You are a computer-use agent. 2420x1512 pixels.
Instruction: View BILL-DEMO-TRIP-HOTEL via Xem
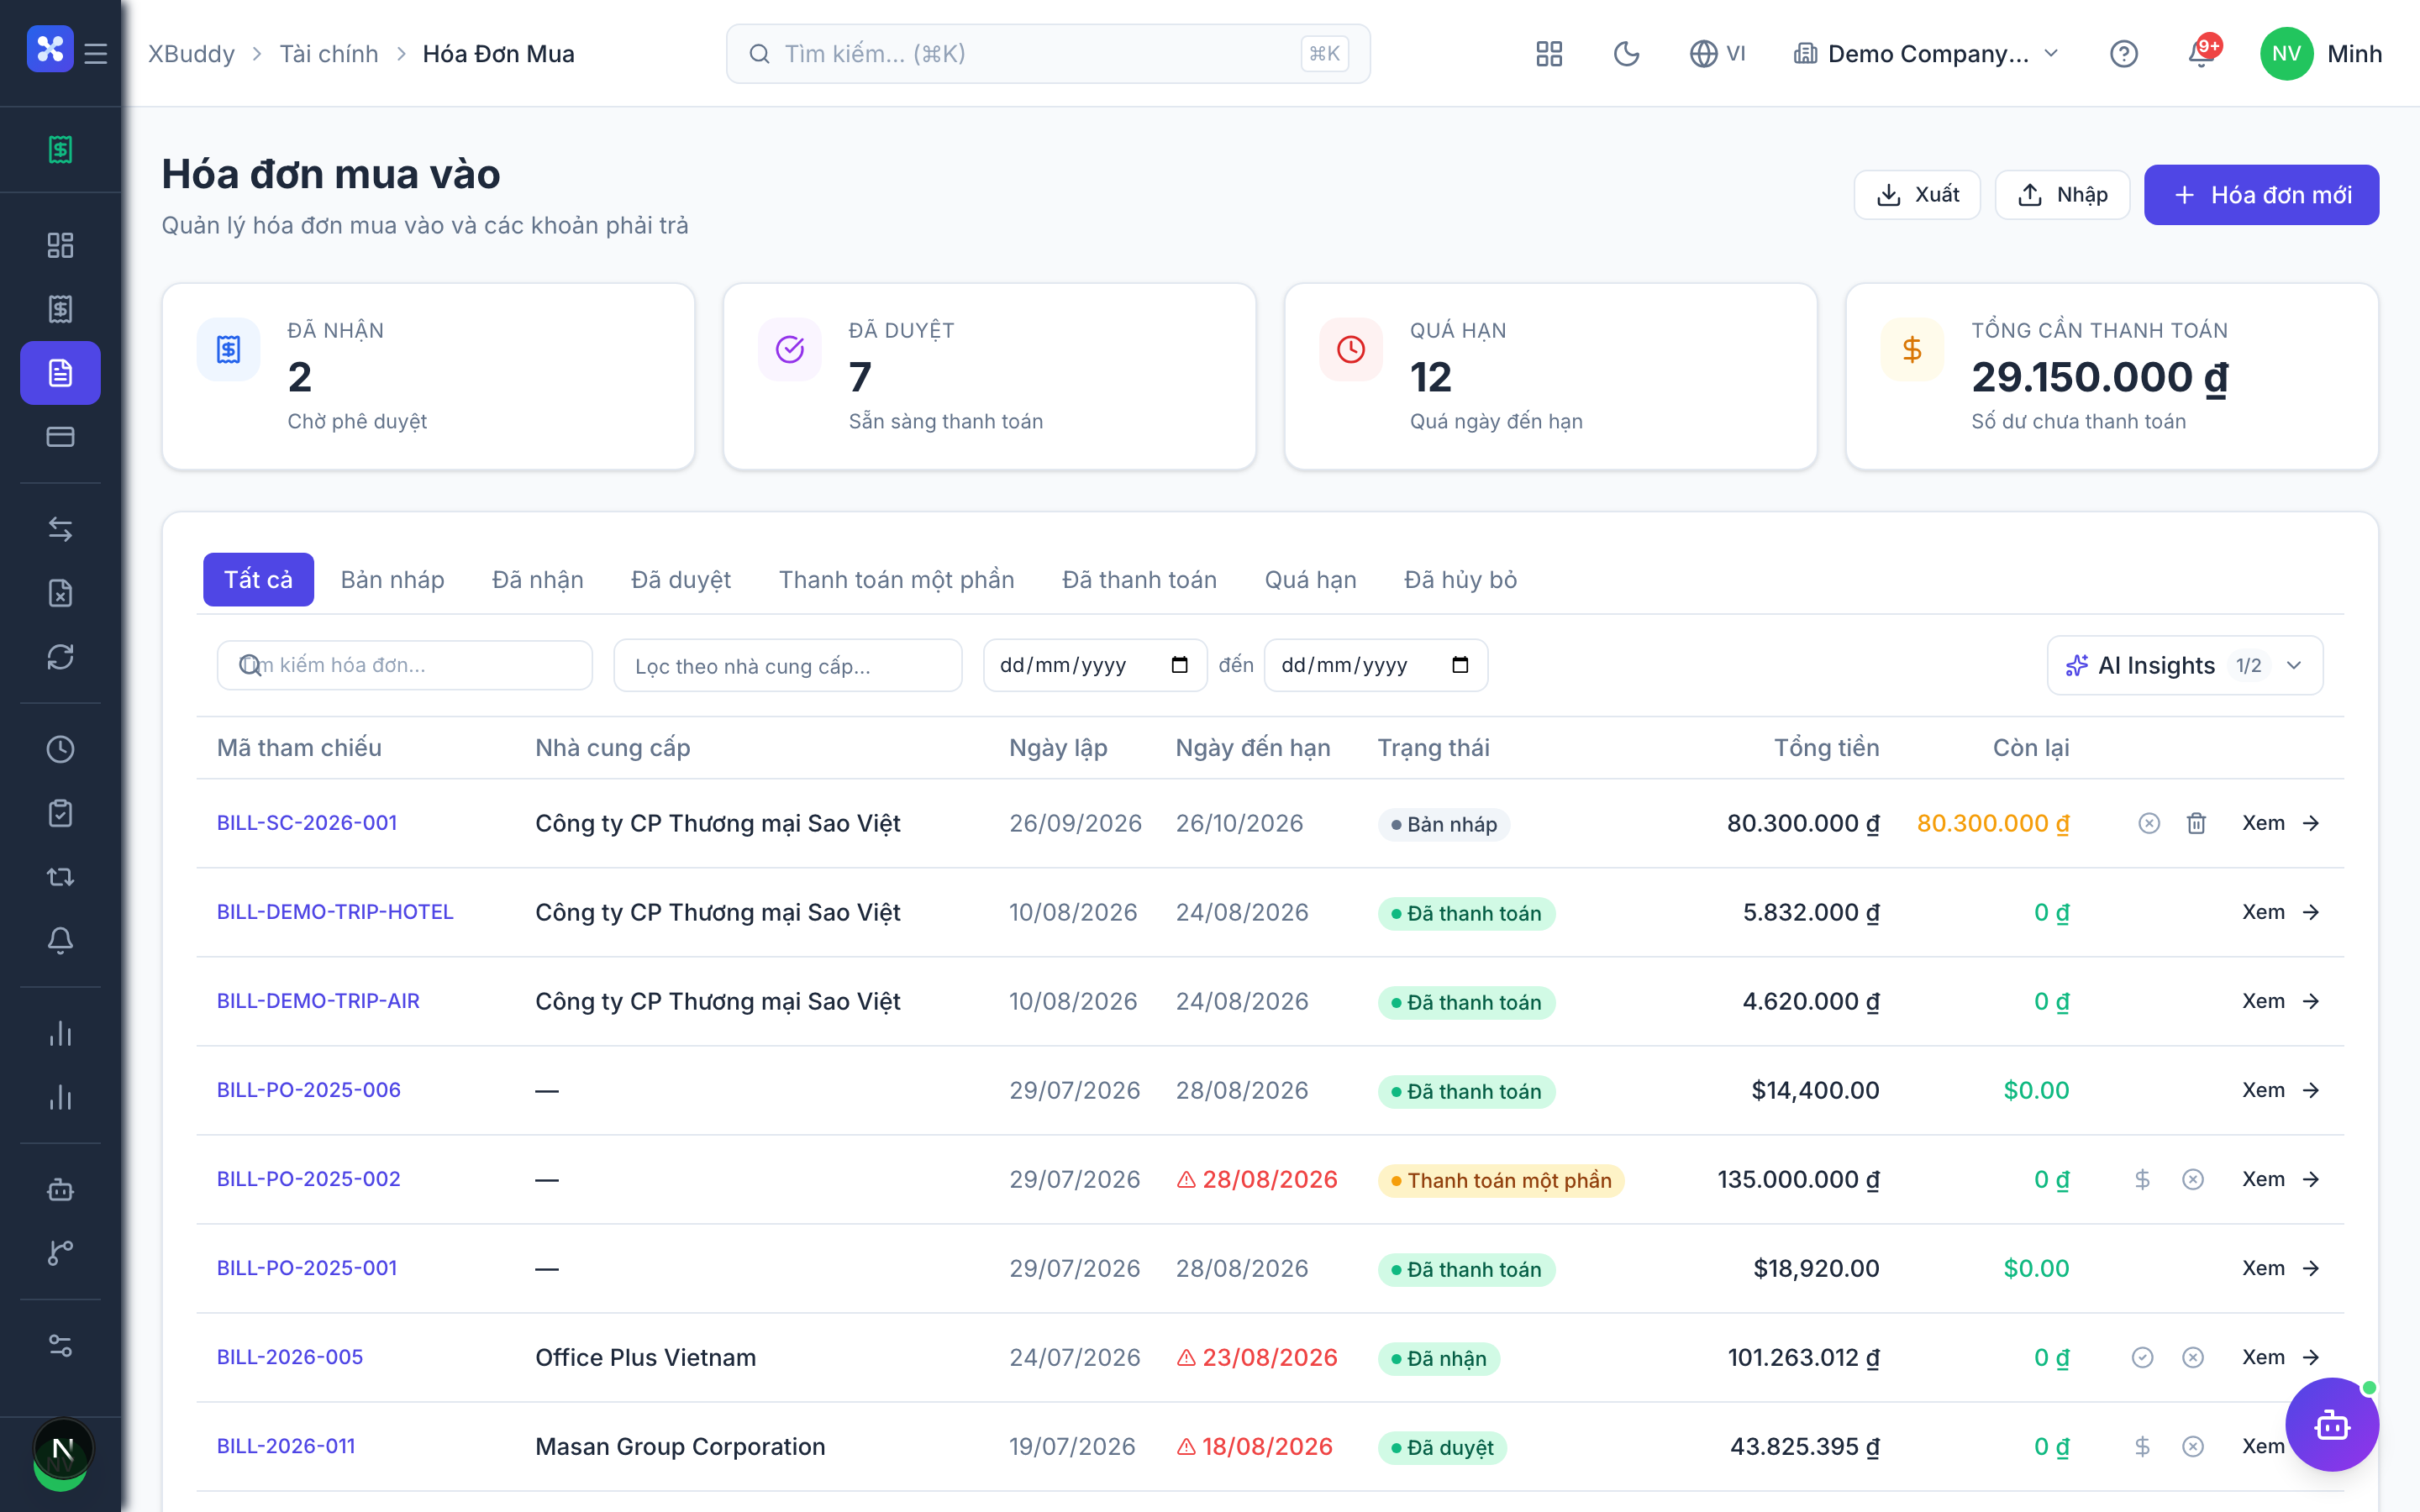(x=2280, y=912)
